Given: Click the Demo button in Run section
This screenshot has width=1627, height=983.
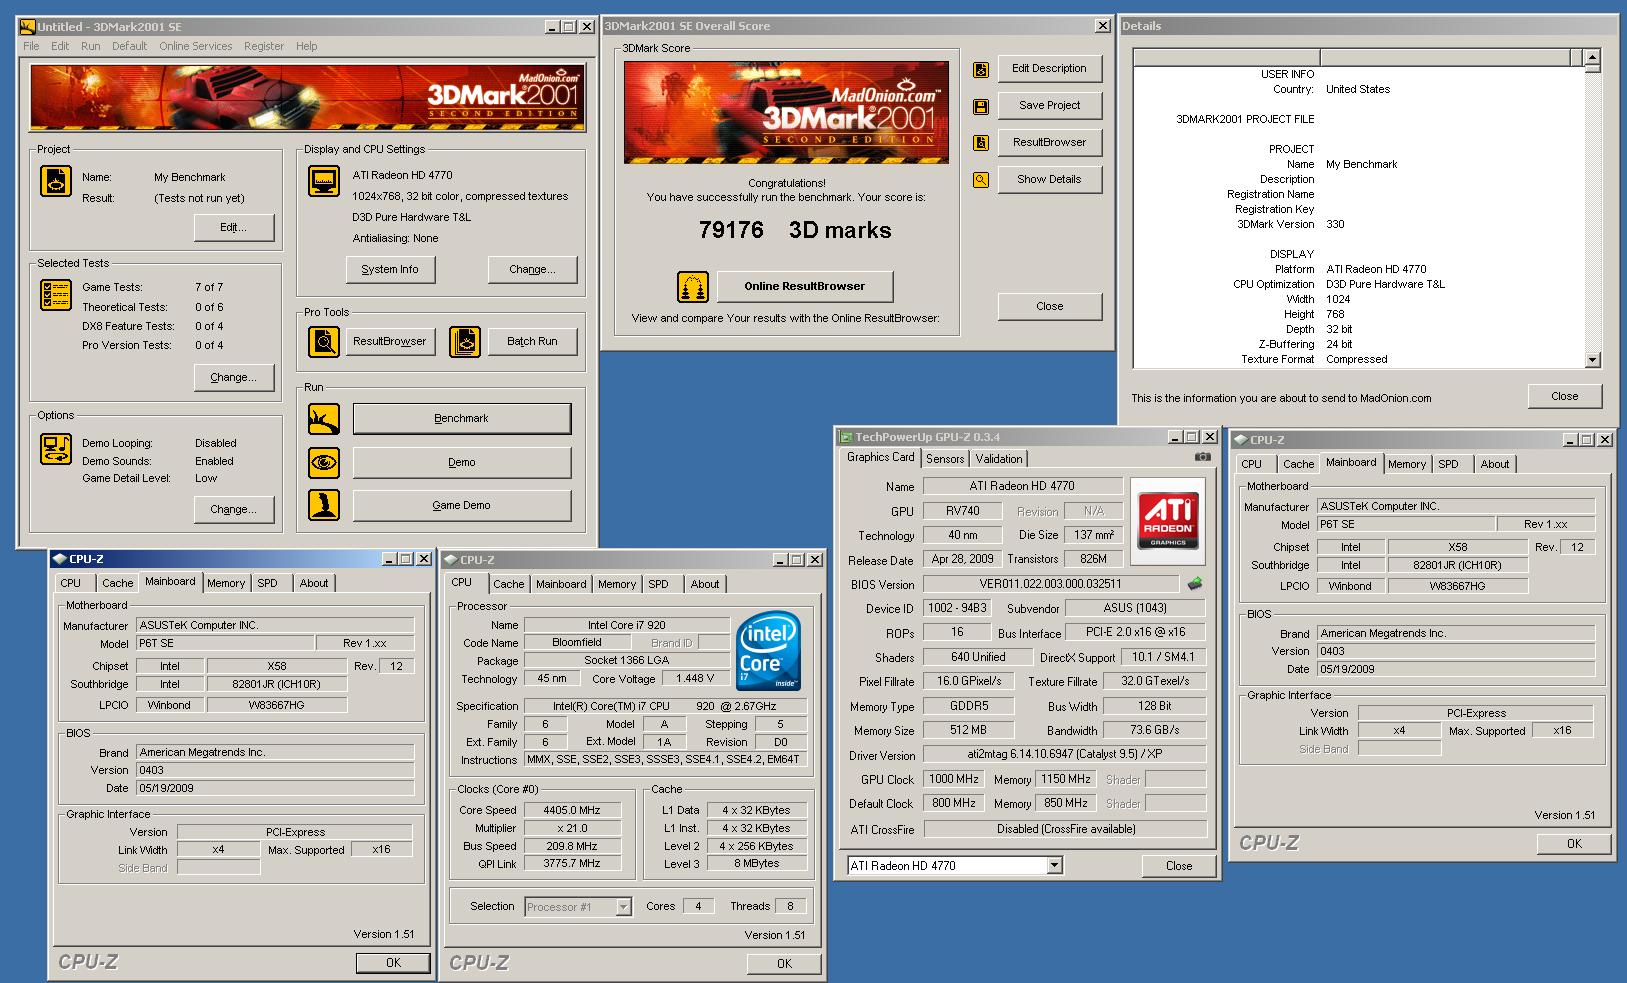Looking at the screenshot, I should tap(461, 463).
